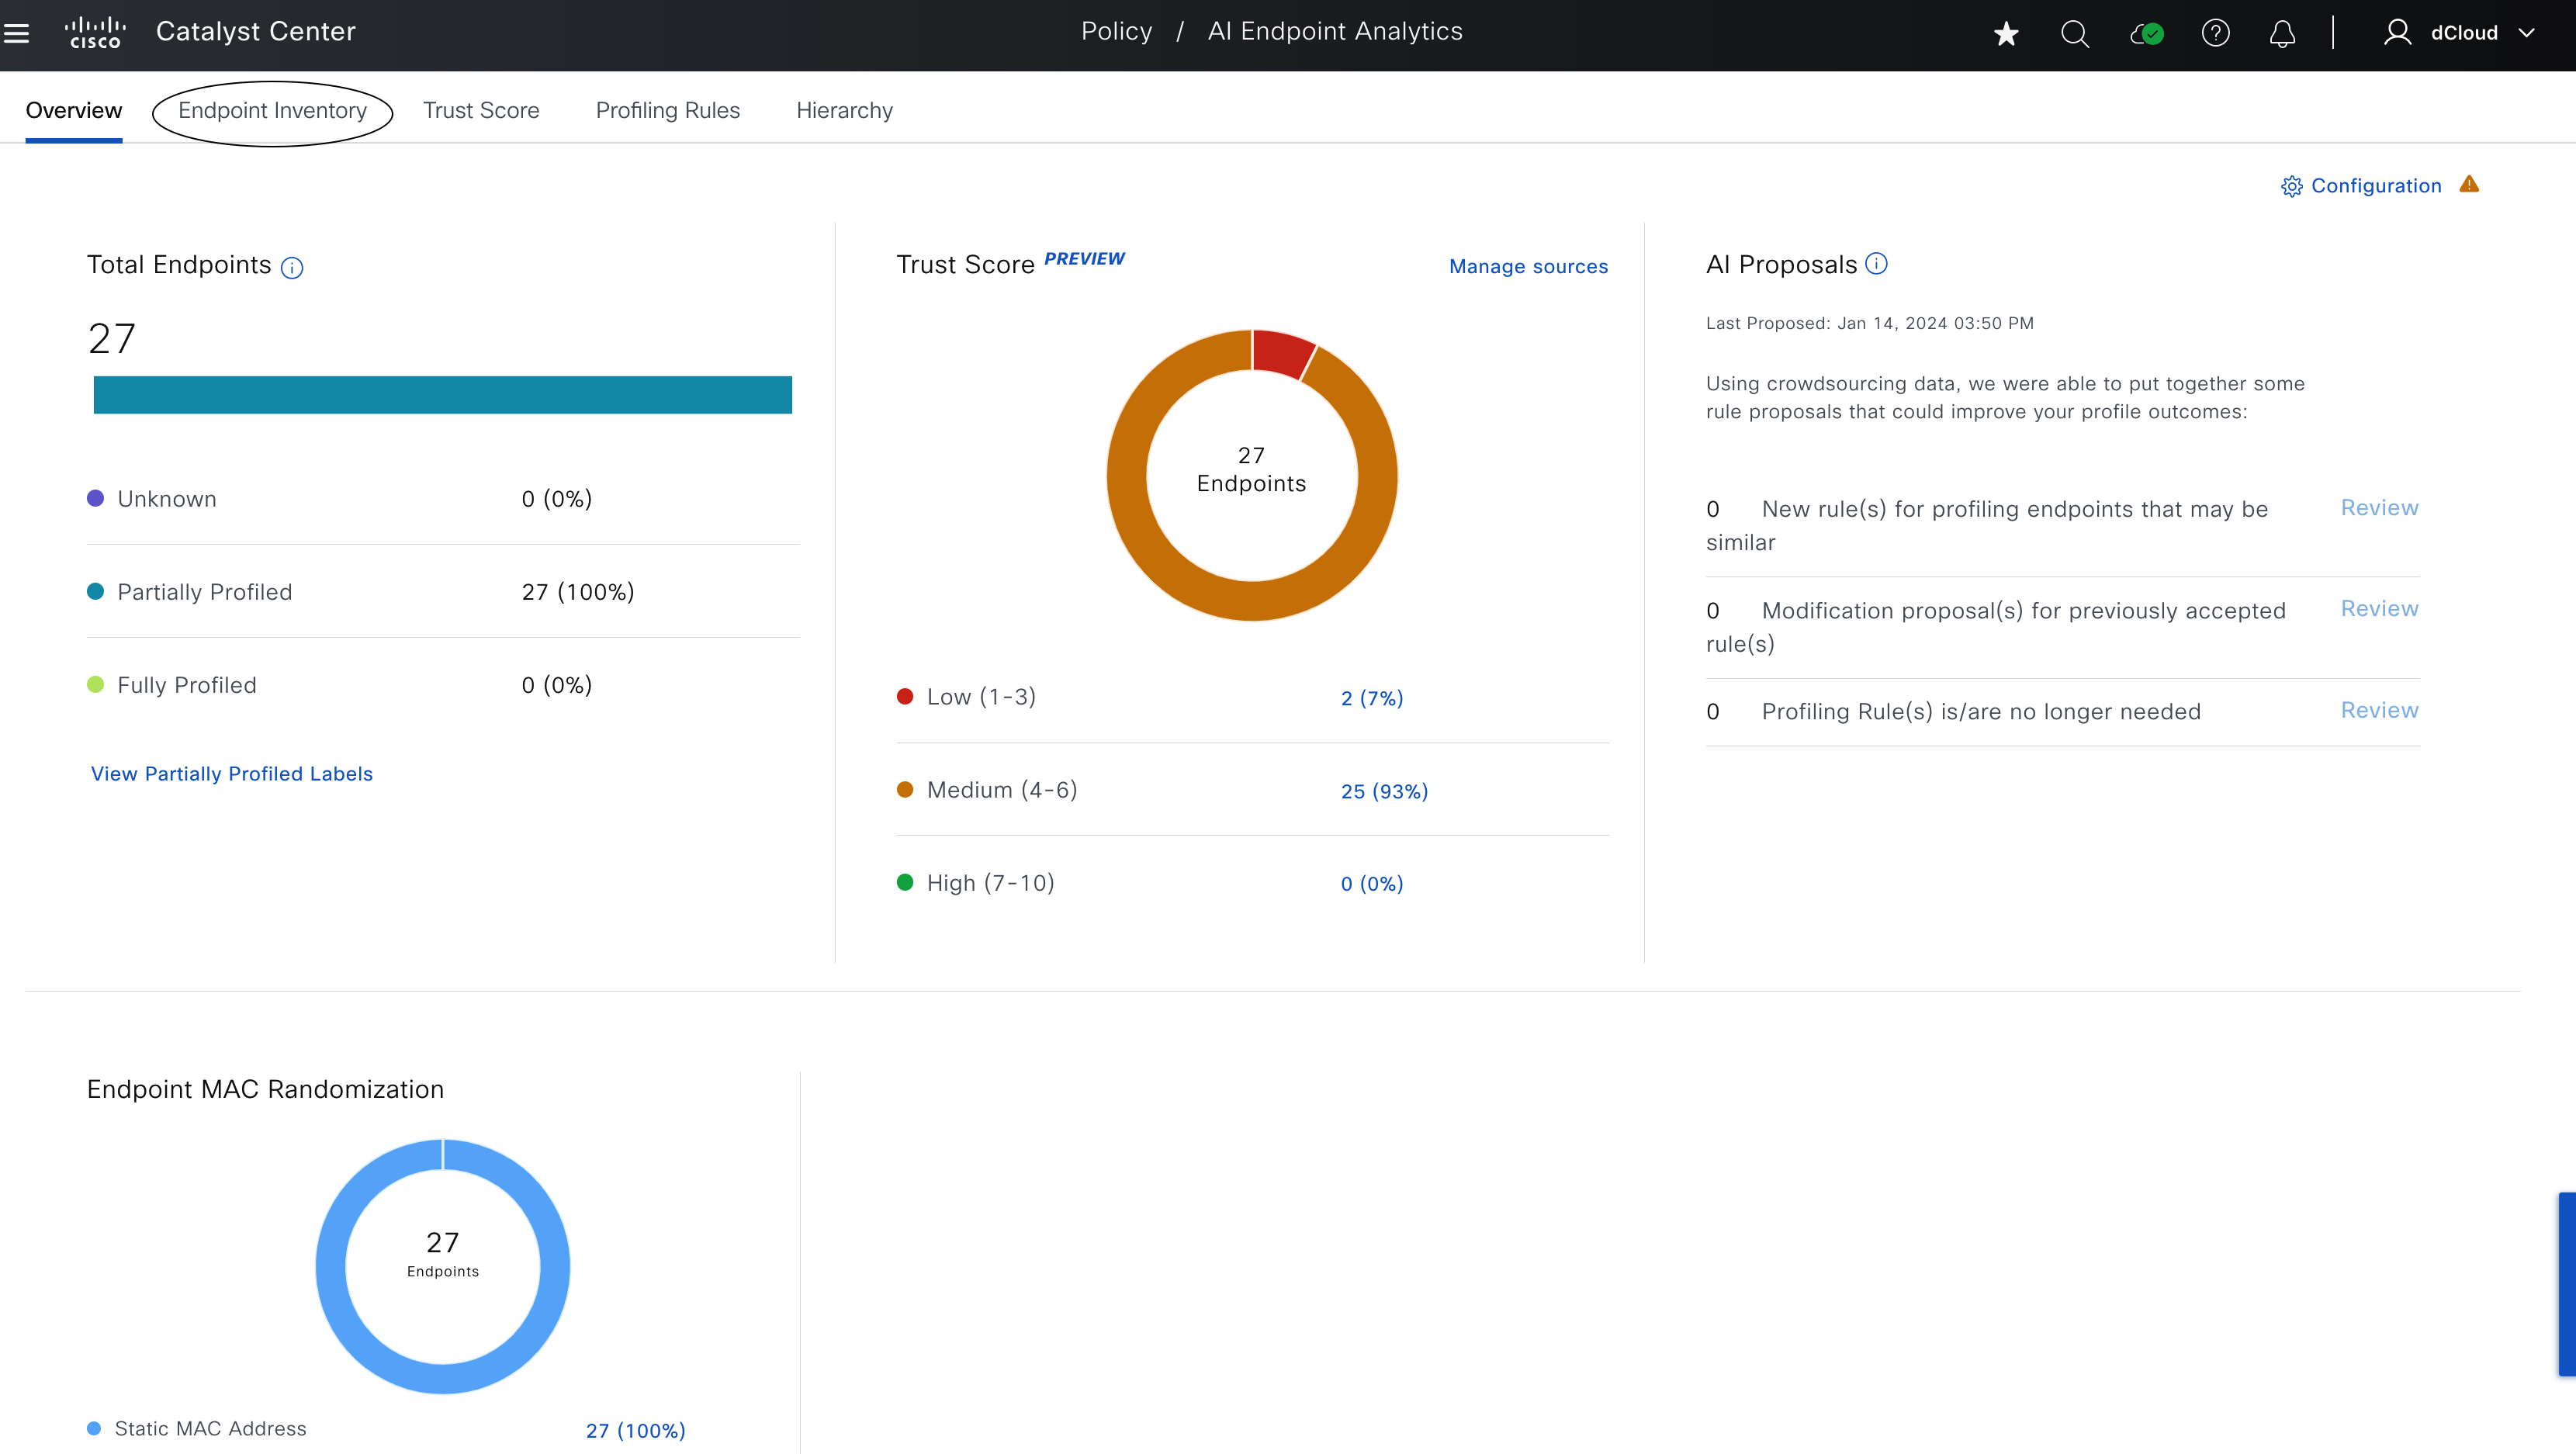2576x1454 pixels.
Task: Click the cloud connection status icon
Action: (2146, 34)
